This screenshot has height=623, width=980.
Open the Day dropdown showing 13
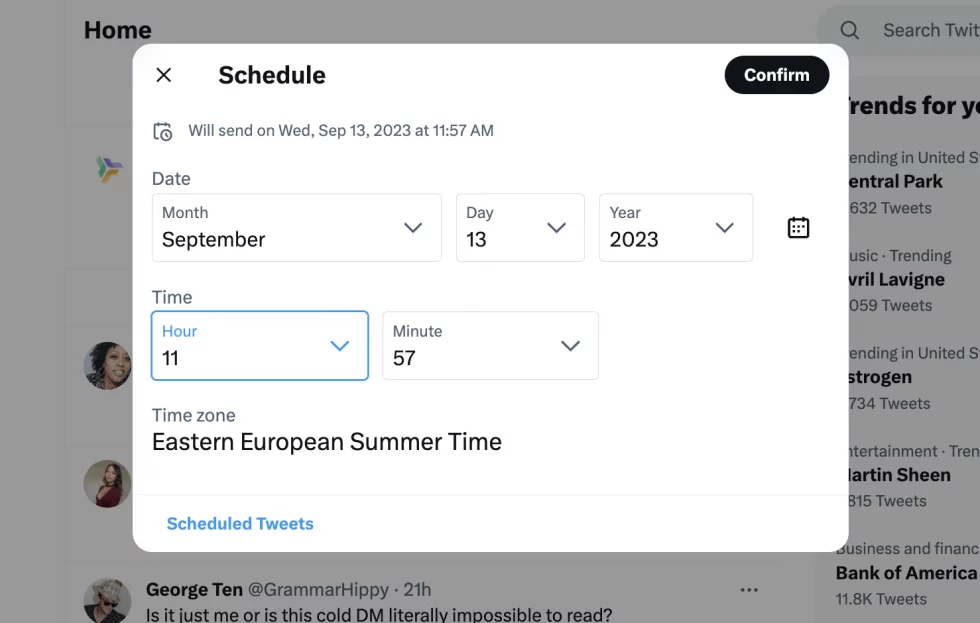coord(520,228)
